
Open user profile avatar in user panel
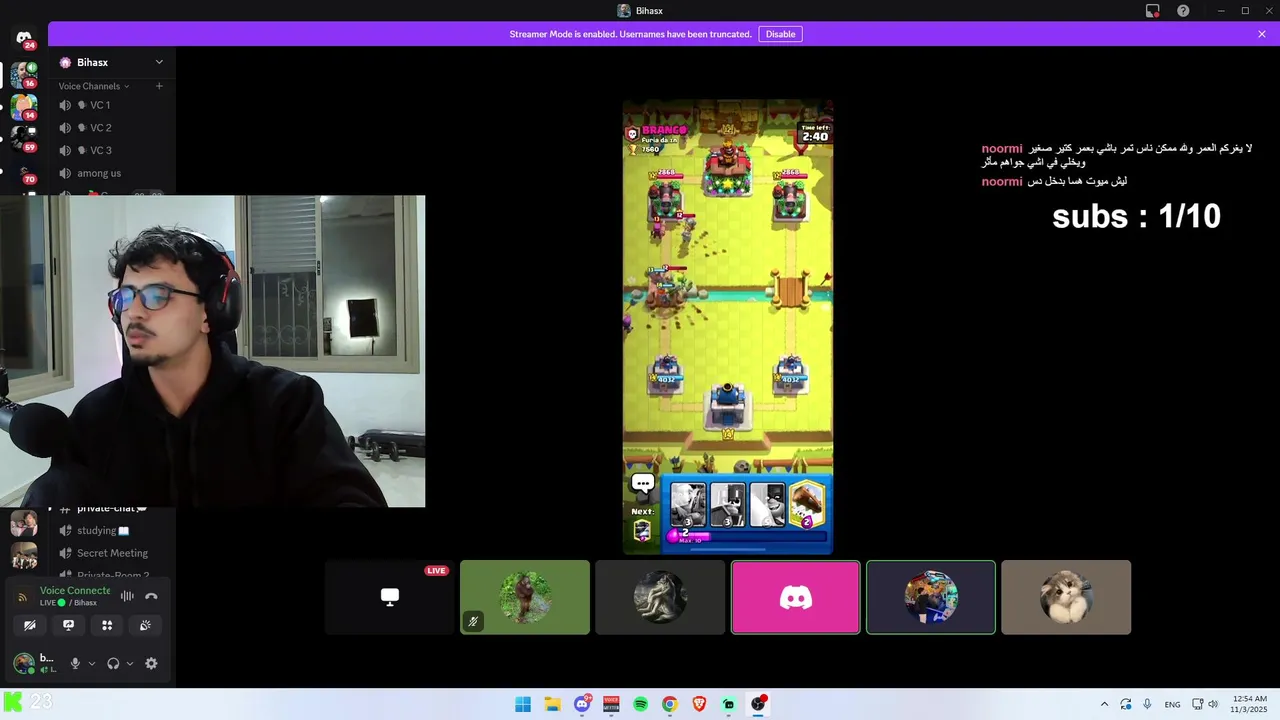23,663
